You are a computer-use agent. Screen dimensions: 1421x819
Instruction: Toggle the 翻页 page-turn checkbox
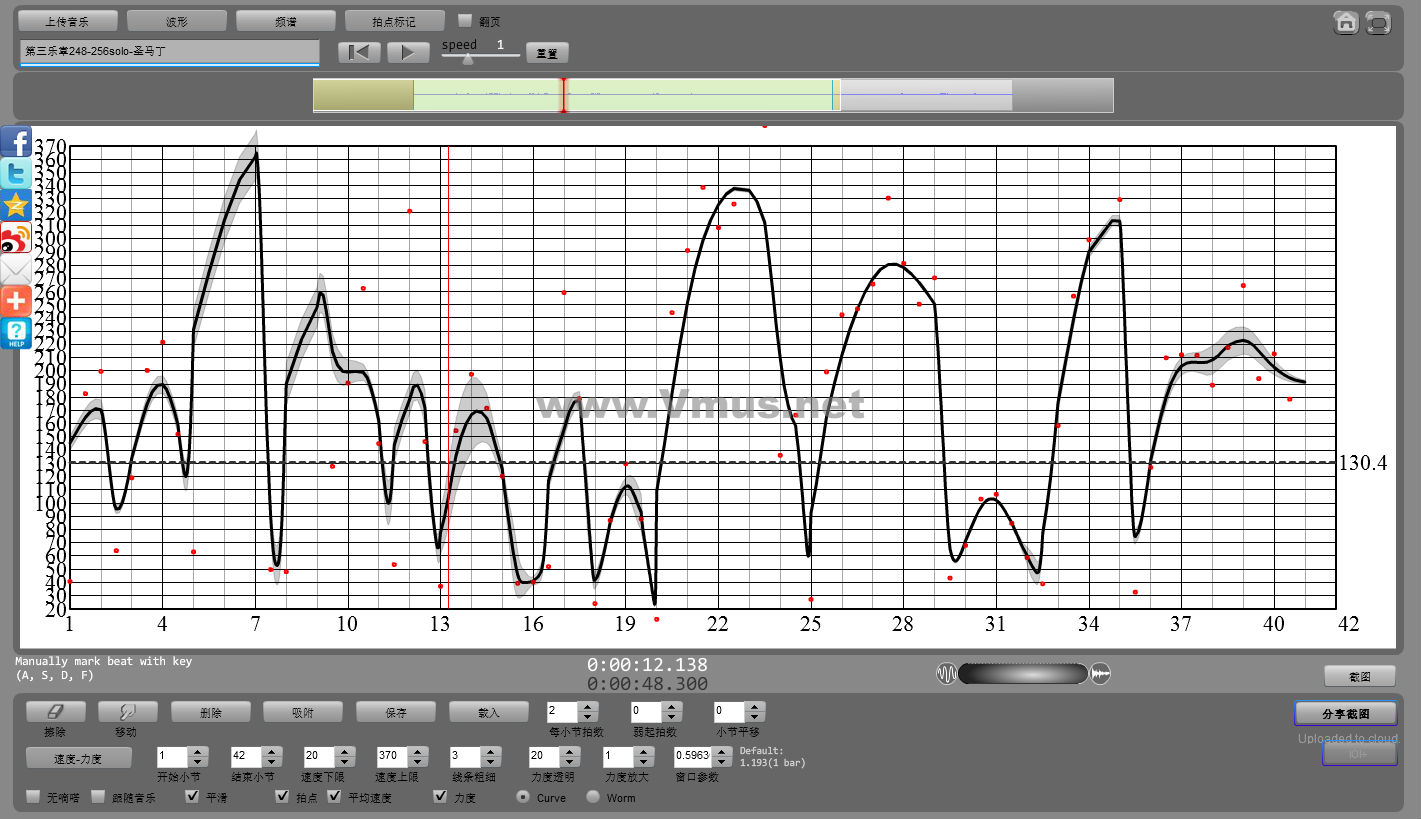coord(465,20)
